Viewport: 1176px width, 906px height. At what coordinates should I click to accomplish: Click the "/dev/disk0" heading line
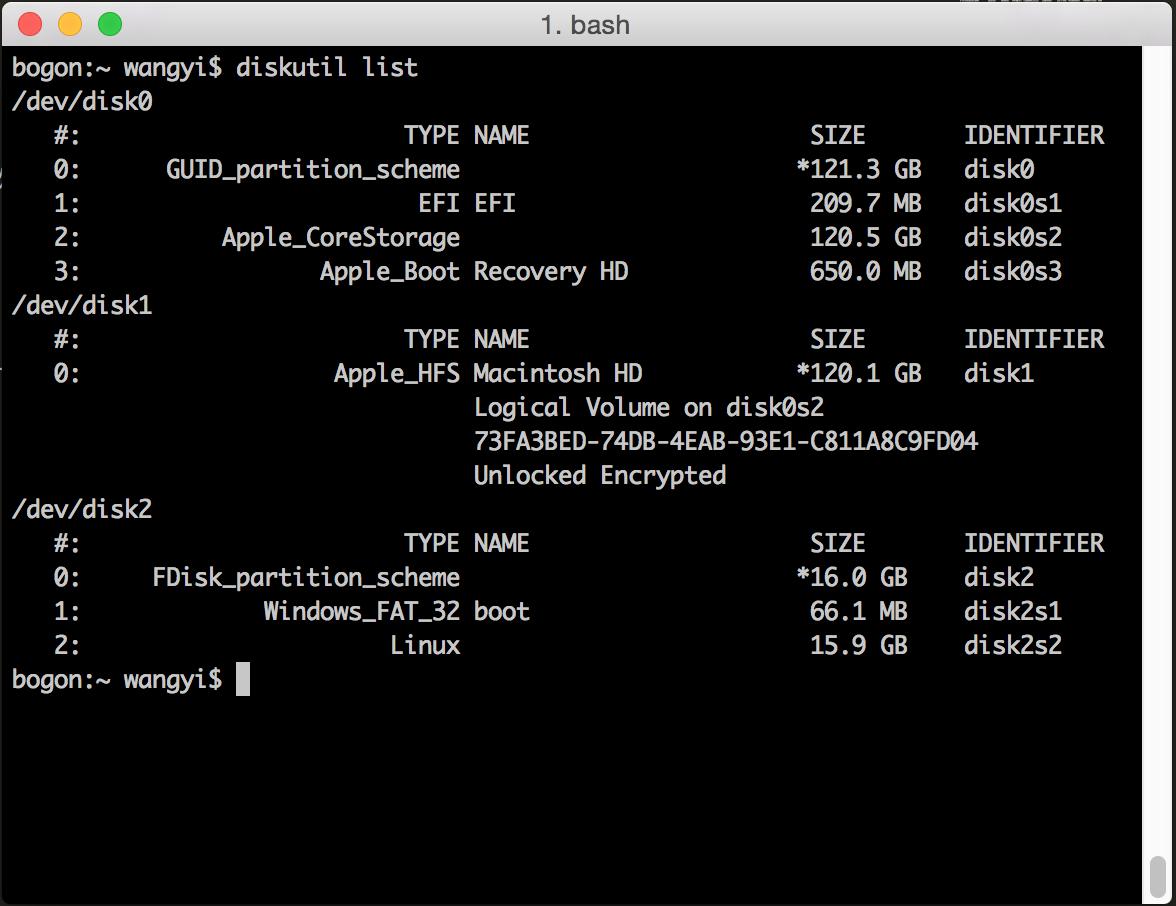82,101
